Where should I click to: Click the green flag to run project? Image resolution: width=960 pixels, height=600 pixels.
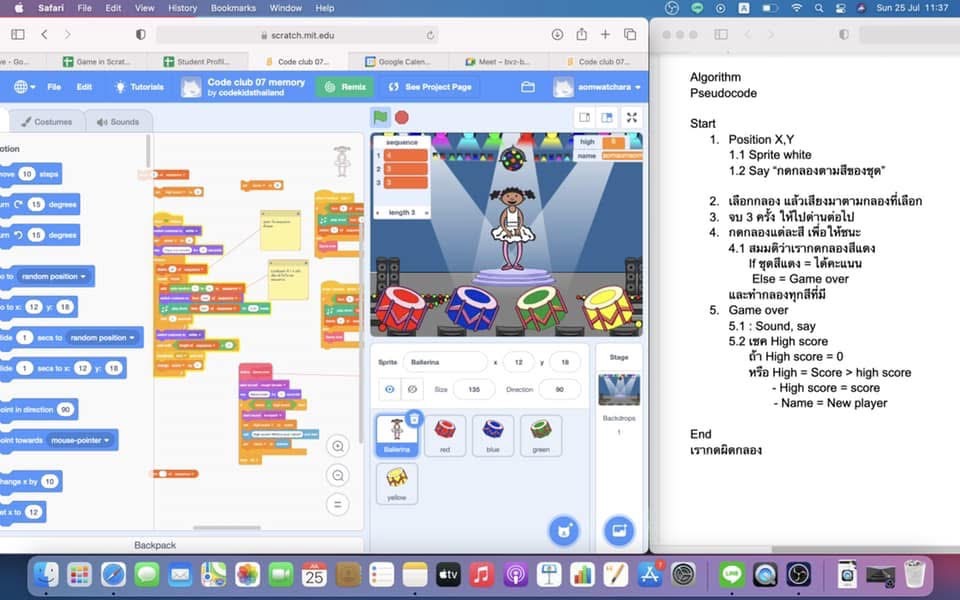coord(380,117)
